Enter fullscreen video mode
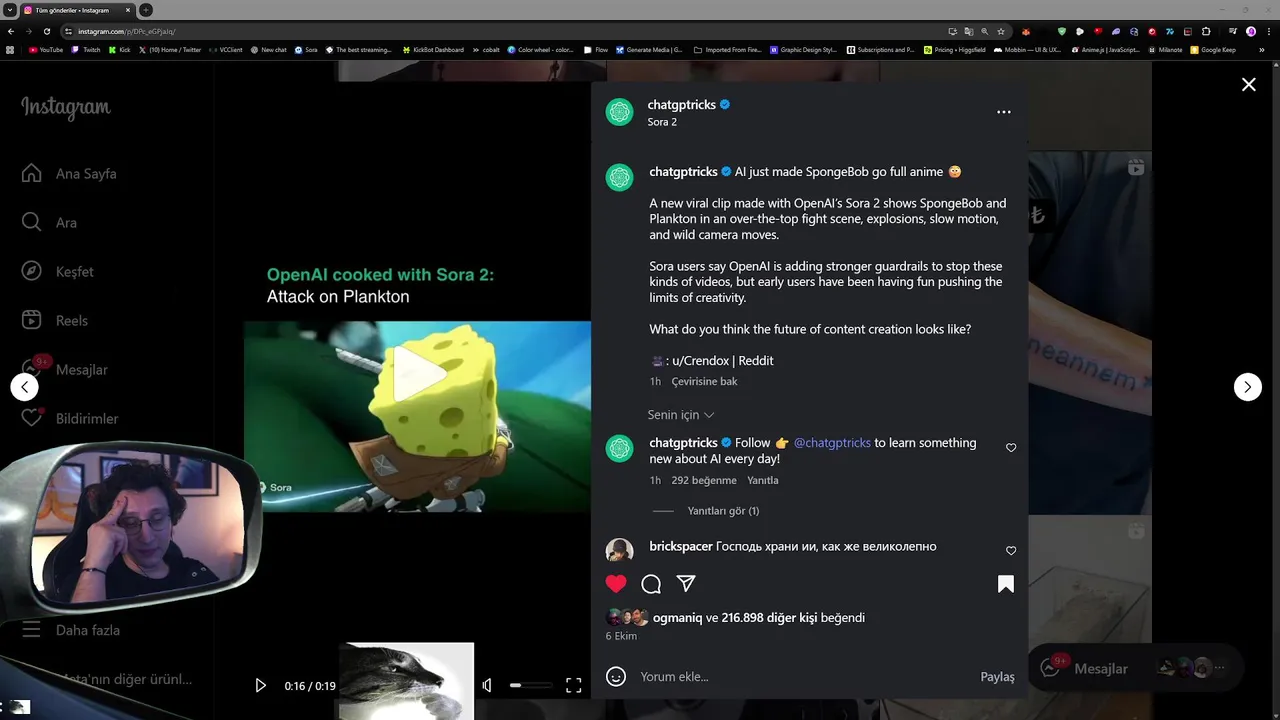Screen dimensions: 1280x720 (x=573, y=685)
